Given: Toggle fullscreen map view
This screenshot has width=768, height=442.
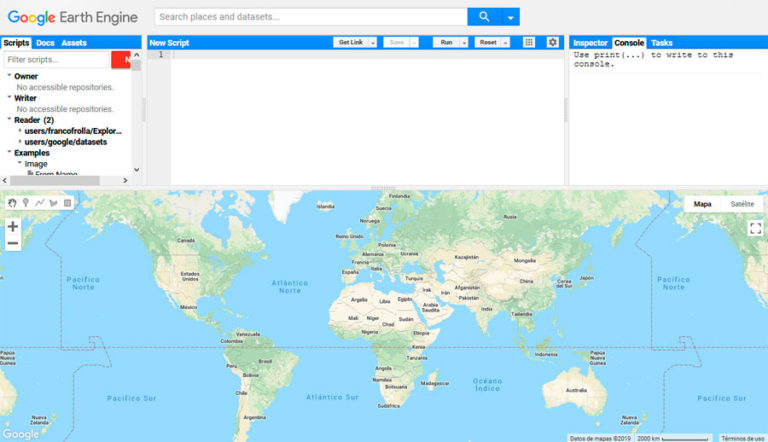Looking at the screenshot, I should (x=755, y=228).
